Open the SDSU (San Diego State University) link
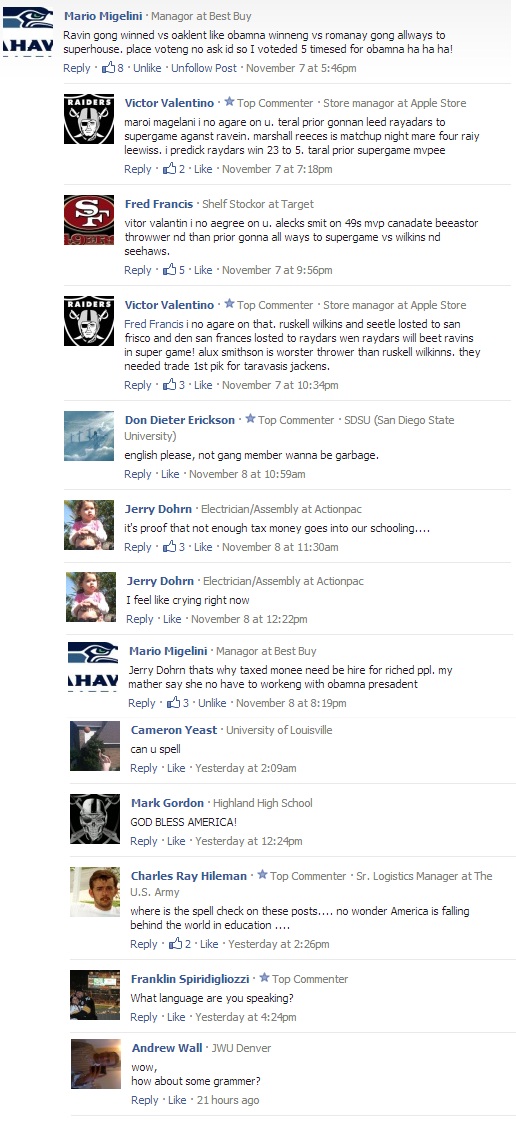 tap(289, 428)
